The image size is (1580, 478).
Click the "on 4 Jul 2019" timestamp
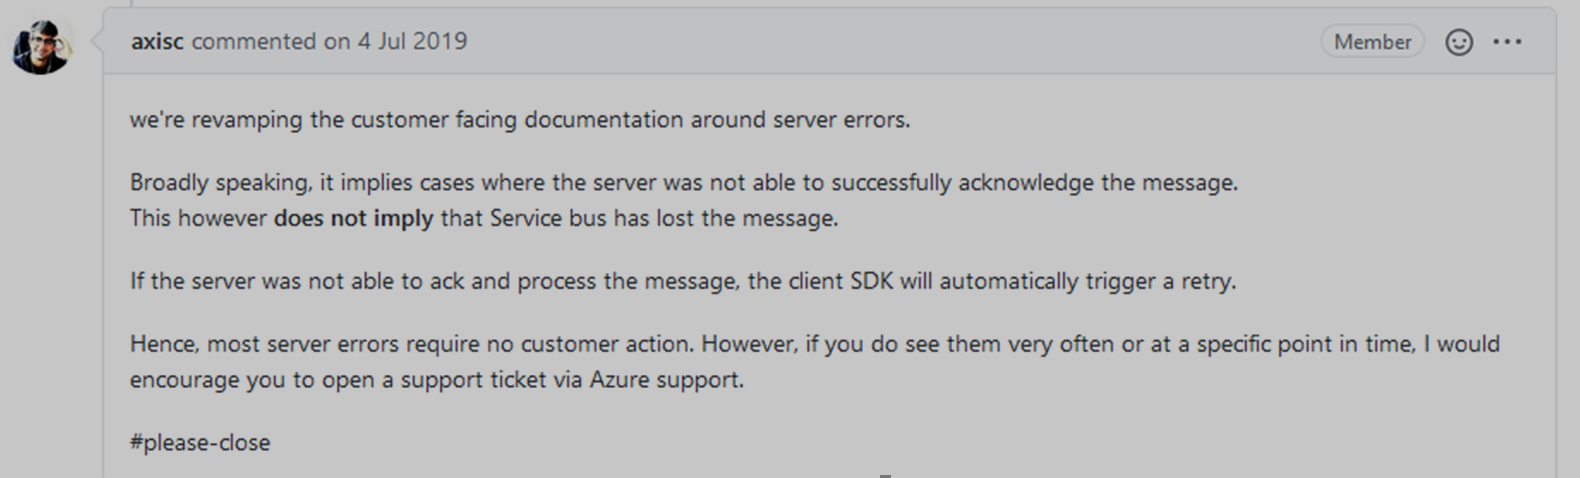(395, 41)
